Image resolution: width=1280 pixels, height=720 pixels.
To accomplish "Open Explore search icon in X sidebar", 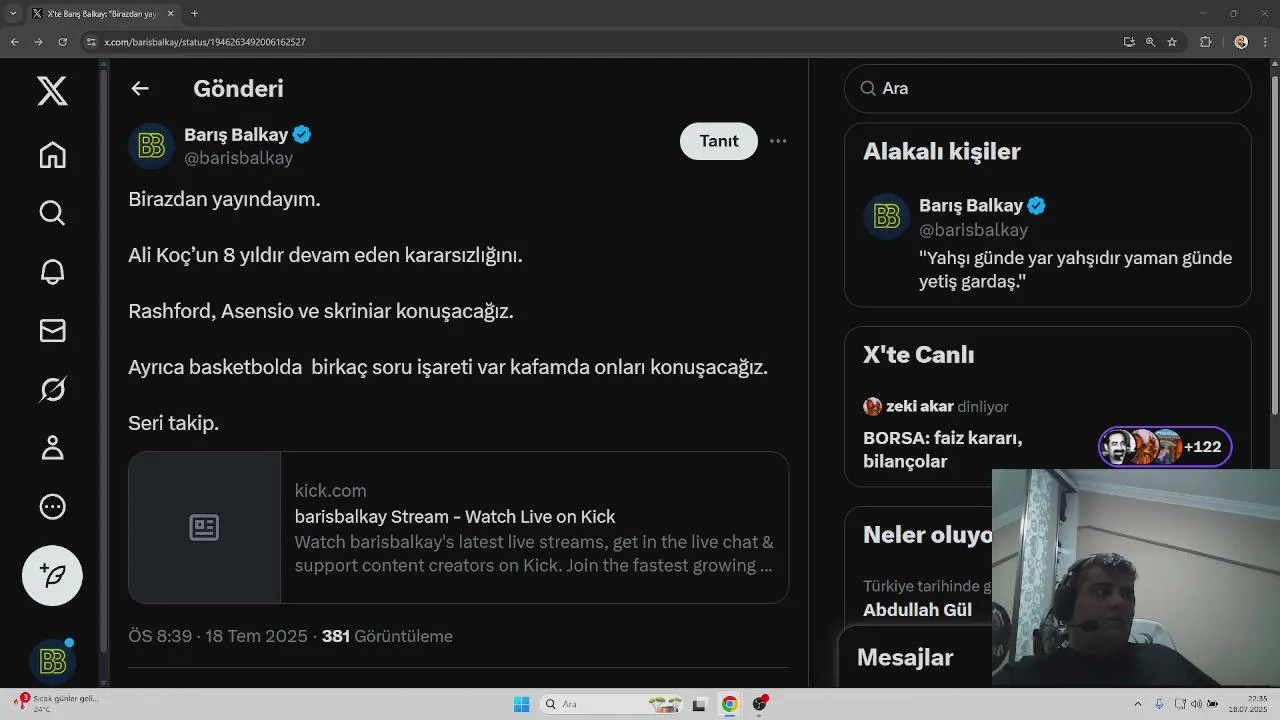I will point(52,213).
